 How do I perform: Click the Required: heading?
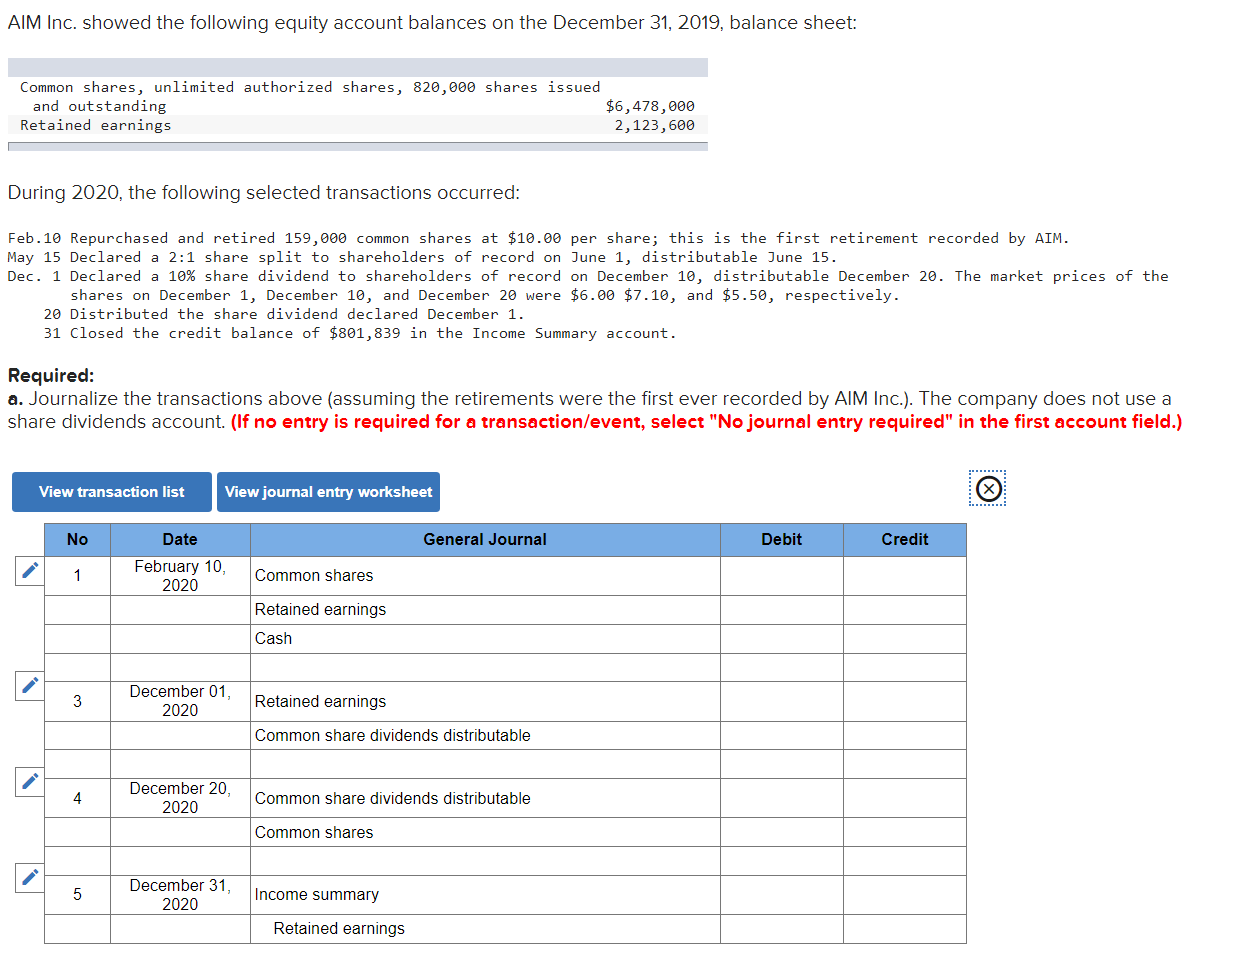tap(51, 376)
